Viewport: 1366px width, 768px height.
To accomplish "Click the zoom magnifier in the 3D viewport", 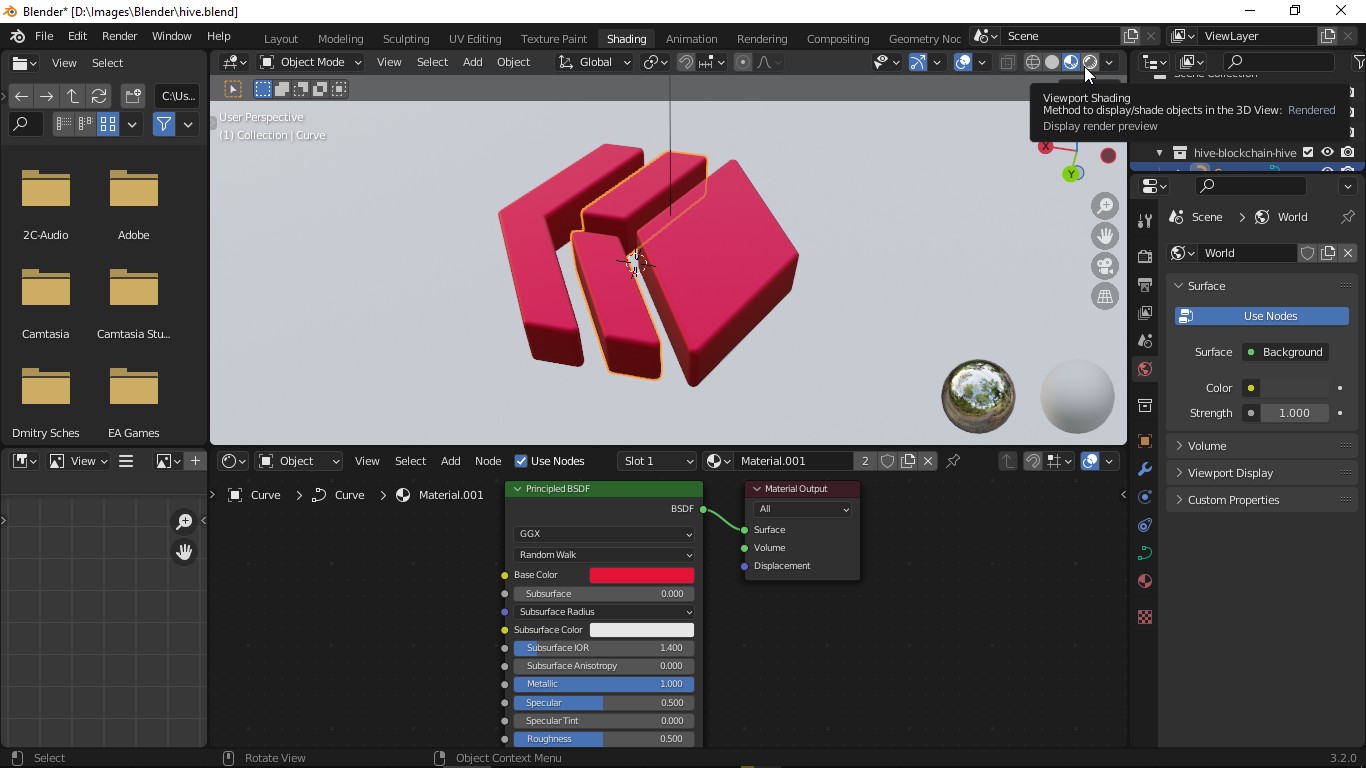I will click(1105, 206).
